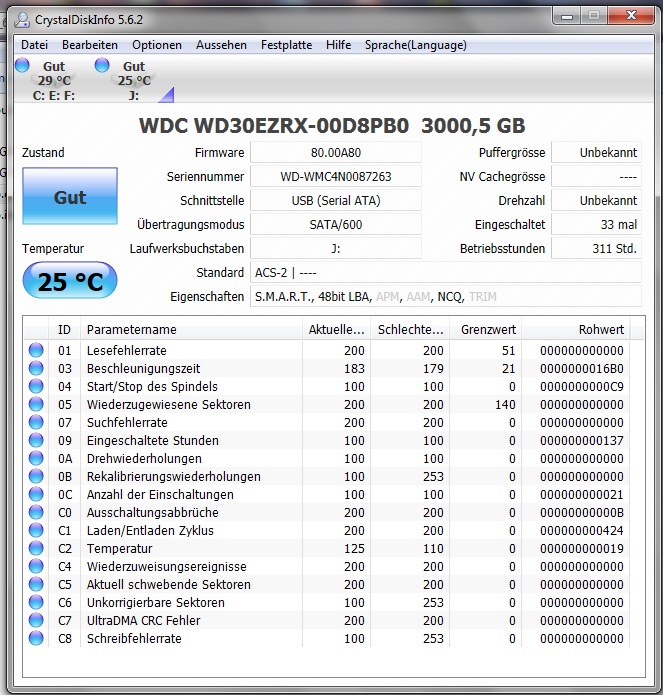This screenshot has width=664, height=698.
Task: Click the status orb of C2 Temperatur row
Action: (x=36, y=548)
